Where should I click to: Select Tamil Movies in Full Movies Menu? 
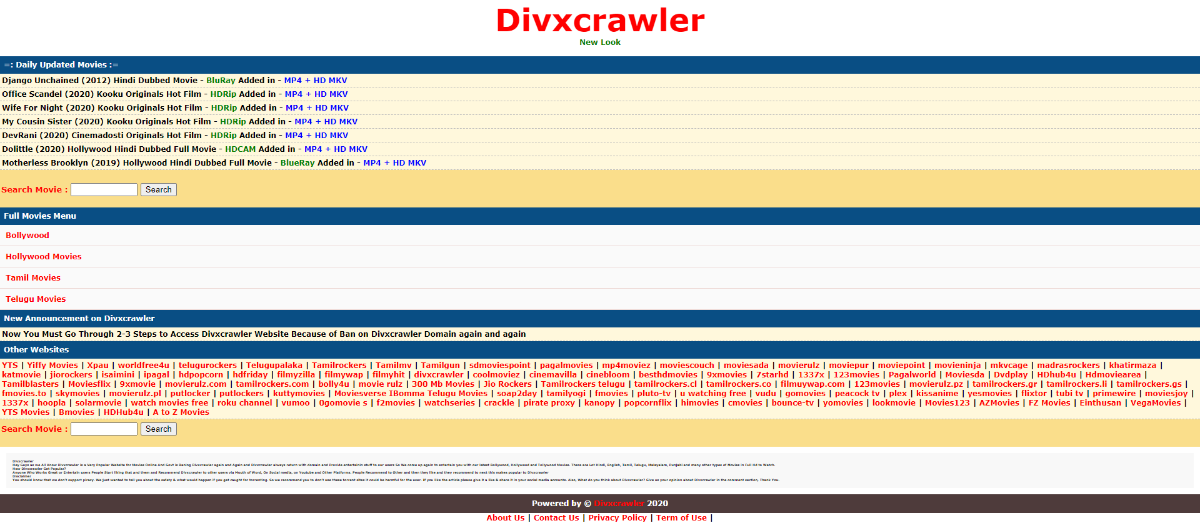33,278
